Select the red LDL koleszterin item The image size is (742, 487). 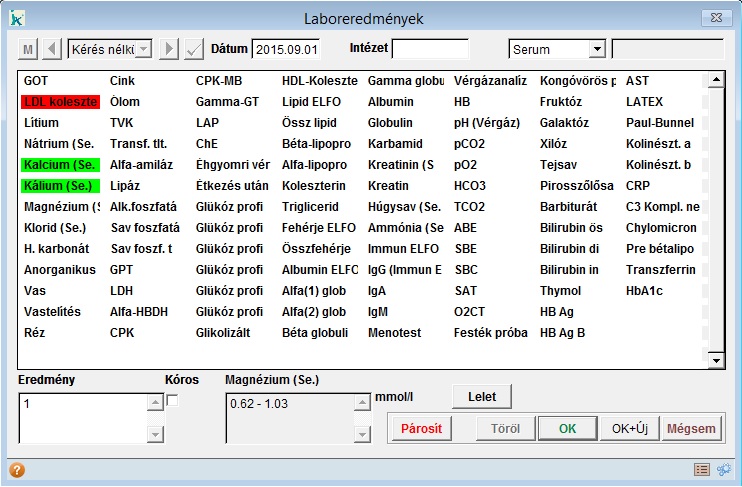(61, 102)
